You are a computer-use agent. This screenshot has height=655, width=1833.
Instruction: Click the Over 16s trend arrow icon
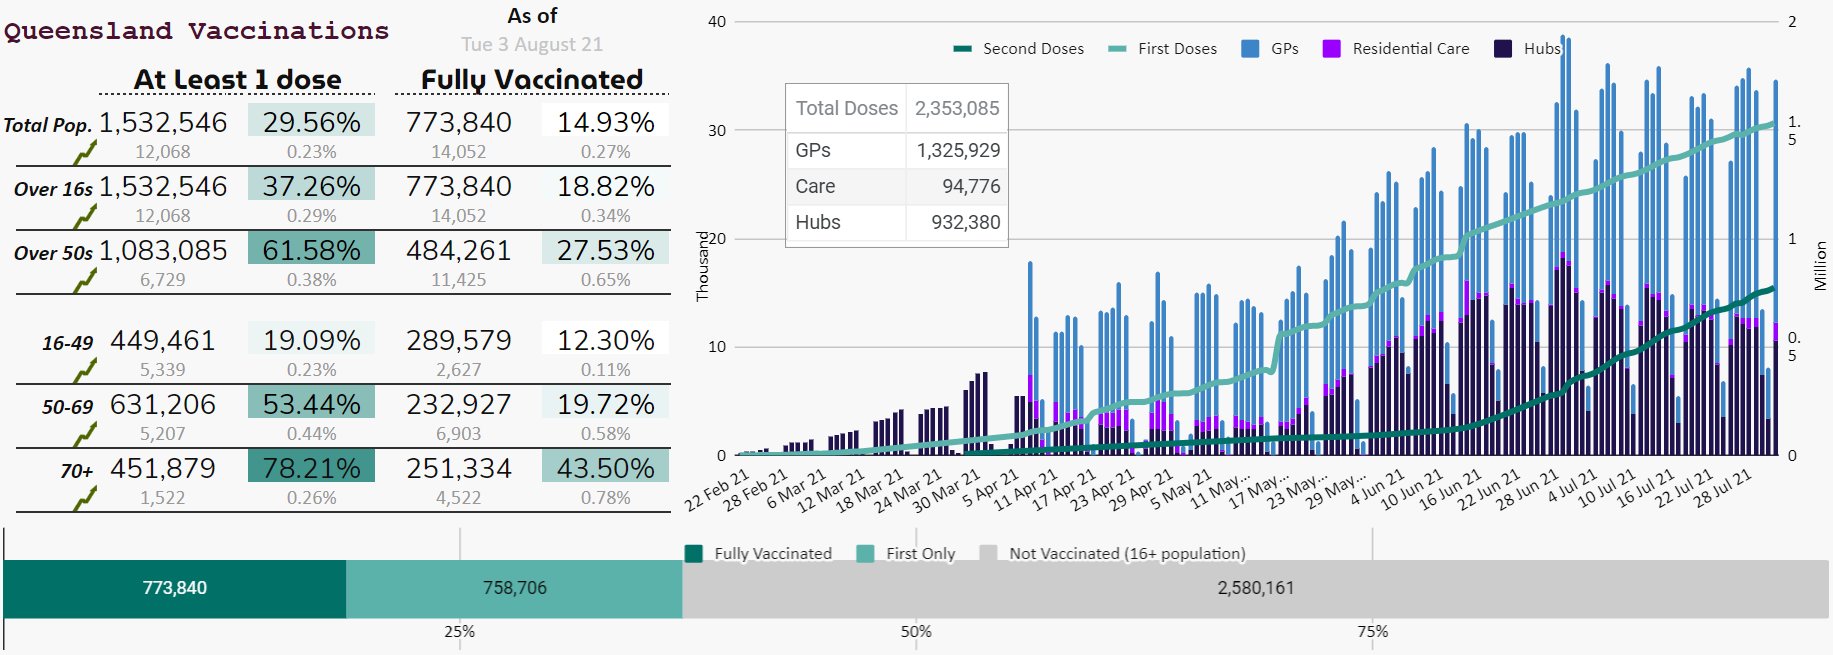click(x=86, y=216)
